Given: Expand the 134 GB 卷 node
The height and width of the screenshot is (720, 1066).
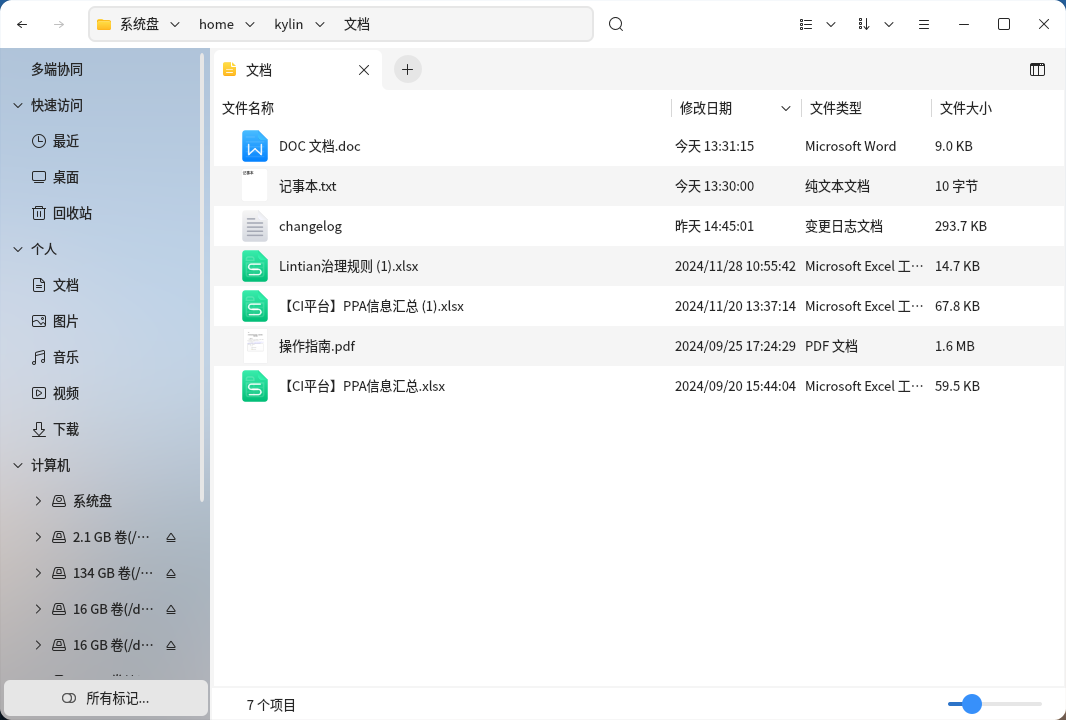Looking at the screenshot, I should click(x=38, y=573).
